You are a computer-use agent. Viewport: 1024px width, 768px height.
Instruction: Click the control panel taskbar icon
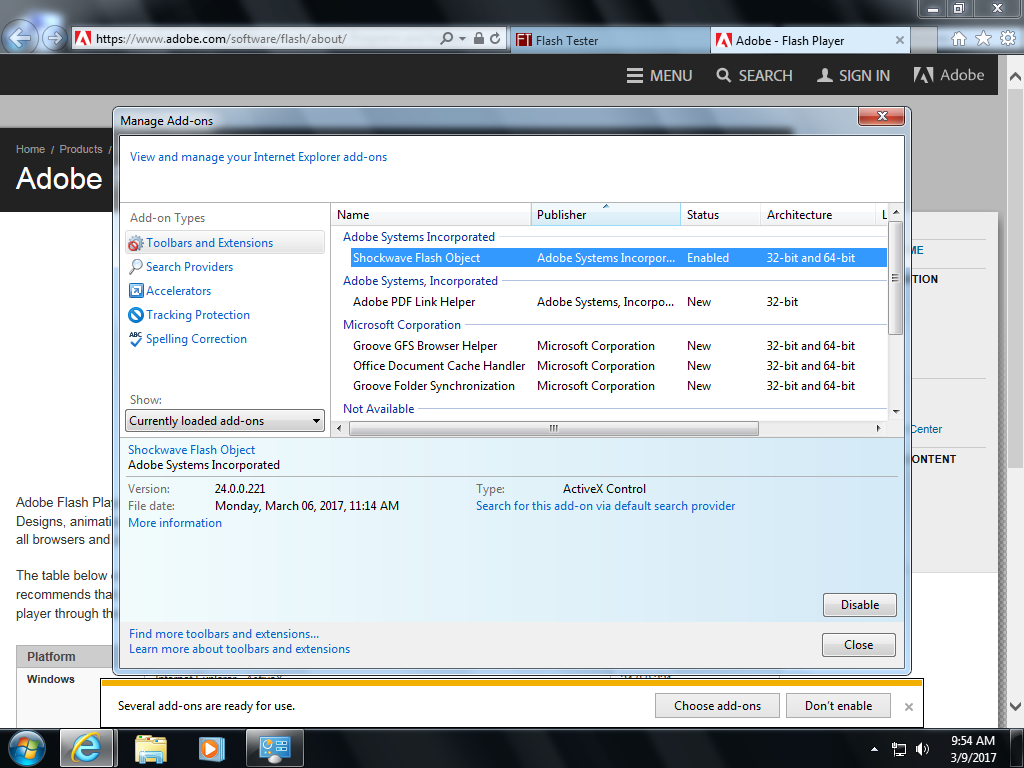click(274, 748)
